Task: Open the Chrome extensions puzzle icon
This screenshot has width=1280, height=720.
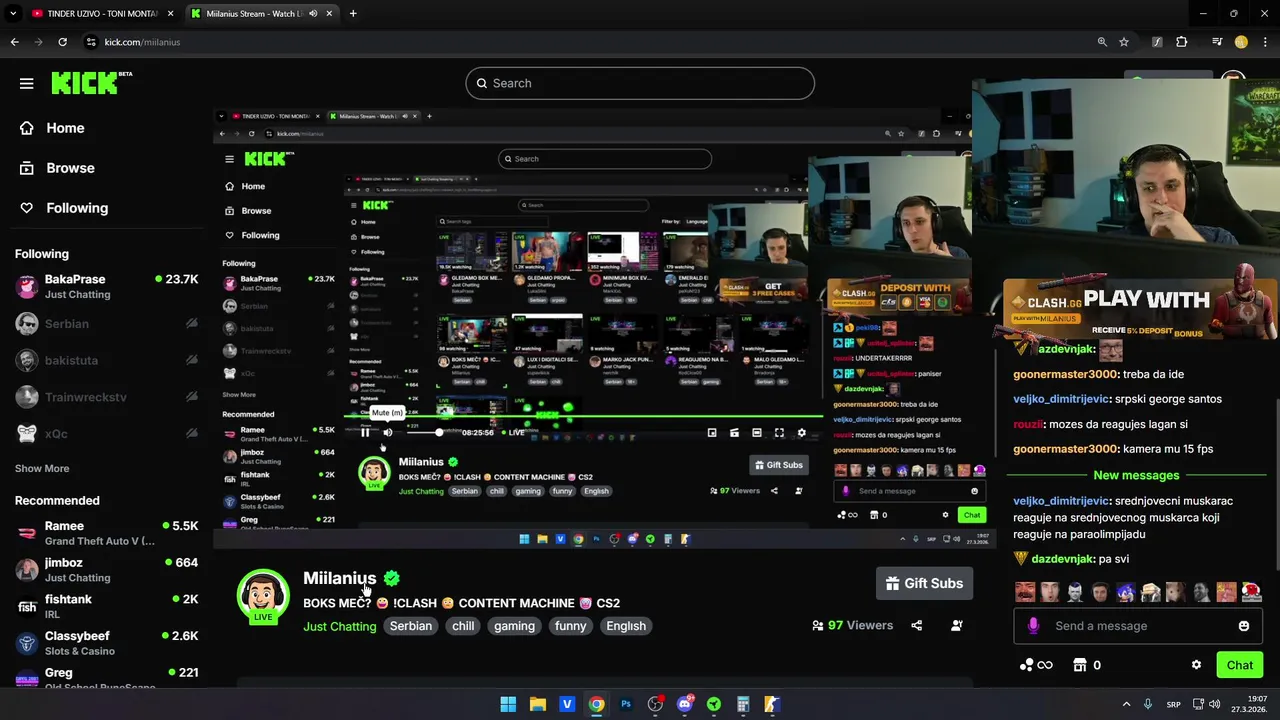Action: [1182, 42]
